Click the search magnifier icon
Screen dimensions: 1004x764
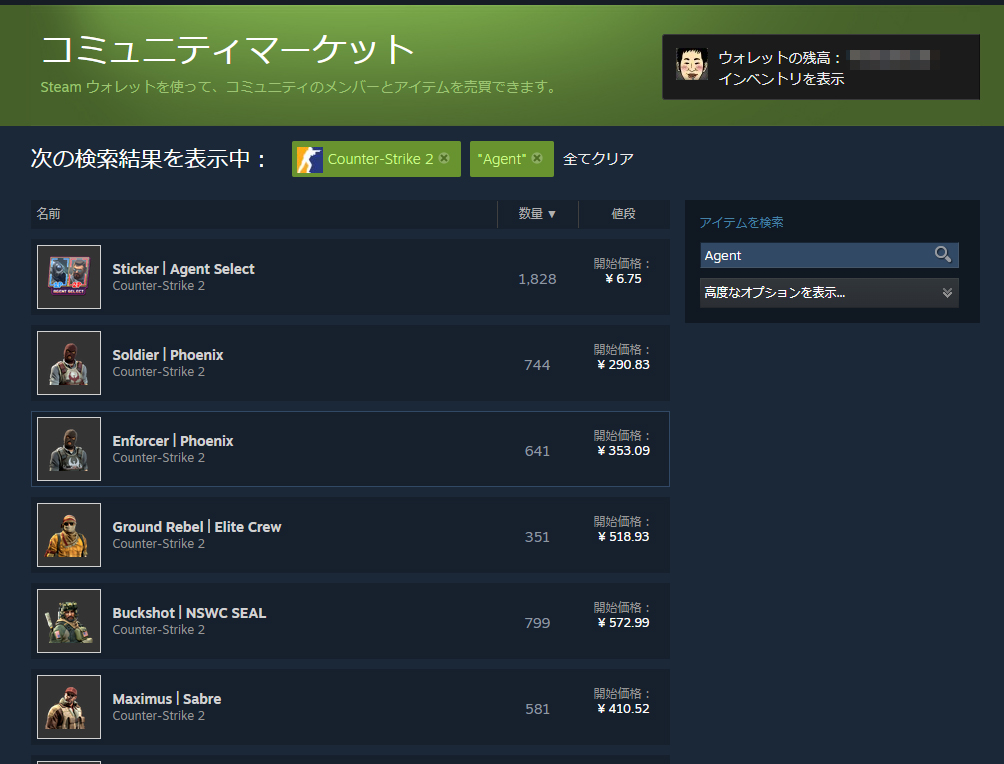[x=943, y=255]
